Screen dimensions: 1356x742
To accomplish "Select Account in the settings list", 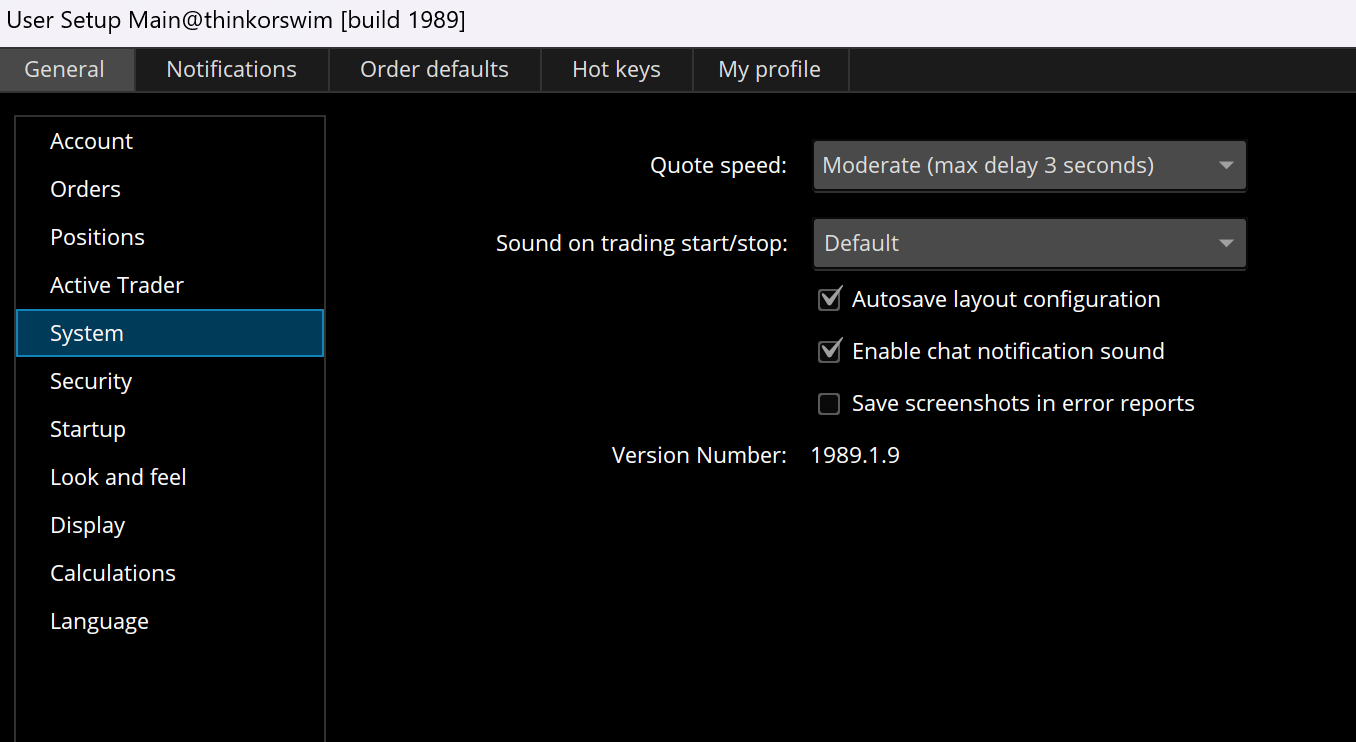I will pos(92,142).
